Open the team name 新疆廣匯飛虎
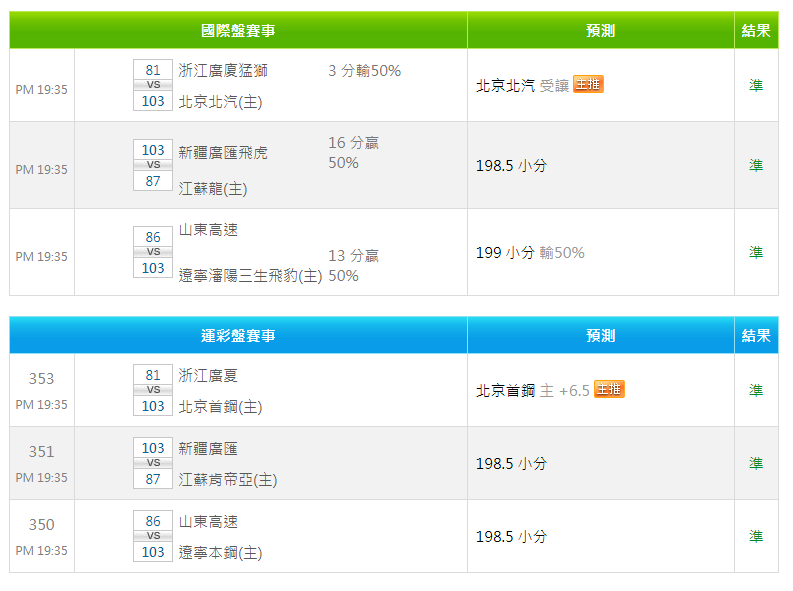 (223, 153)
